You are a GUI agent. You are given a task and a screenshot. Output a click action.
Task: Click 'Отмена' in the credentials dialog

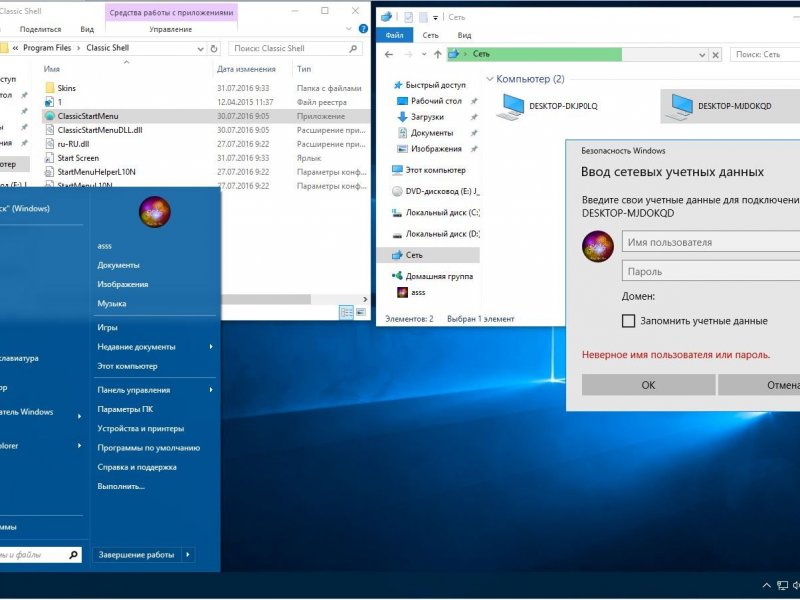(x=759, y=385)
